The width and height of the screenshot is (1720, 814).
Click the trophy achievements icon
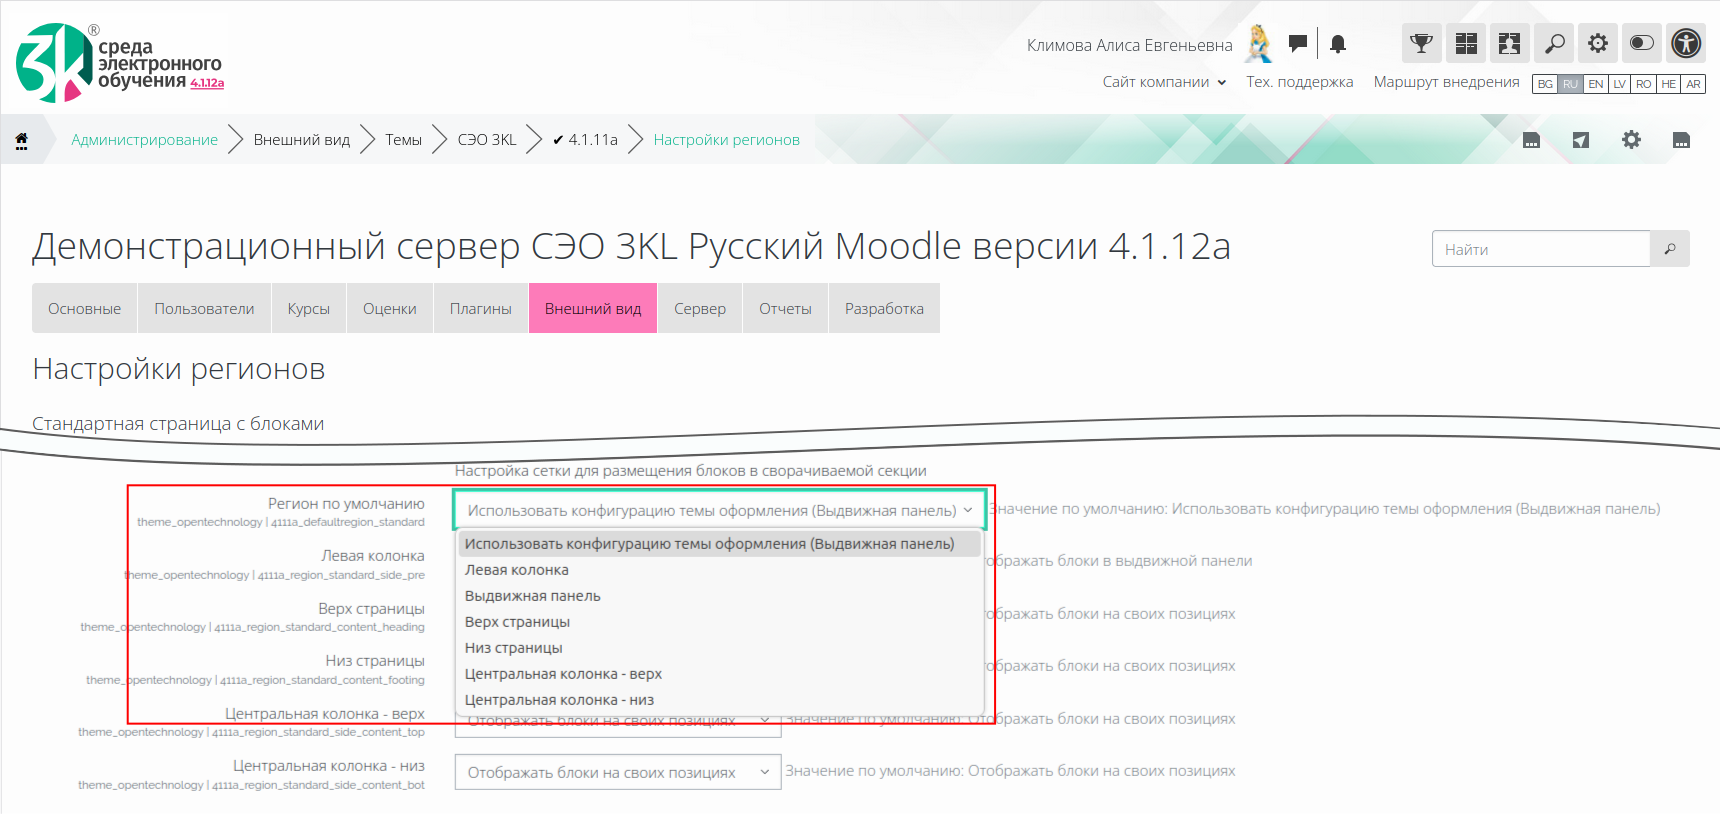pos(1421,43)
